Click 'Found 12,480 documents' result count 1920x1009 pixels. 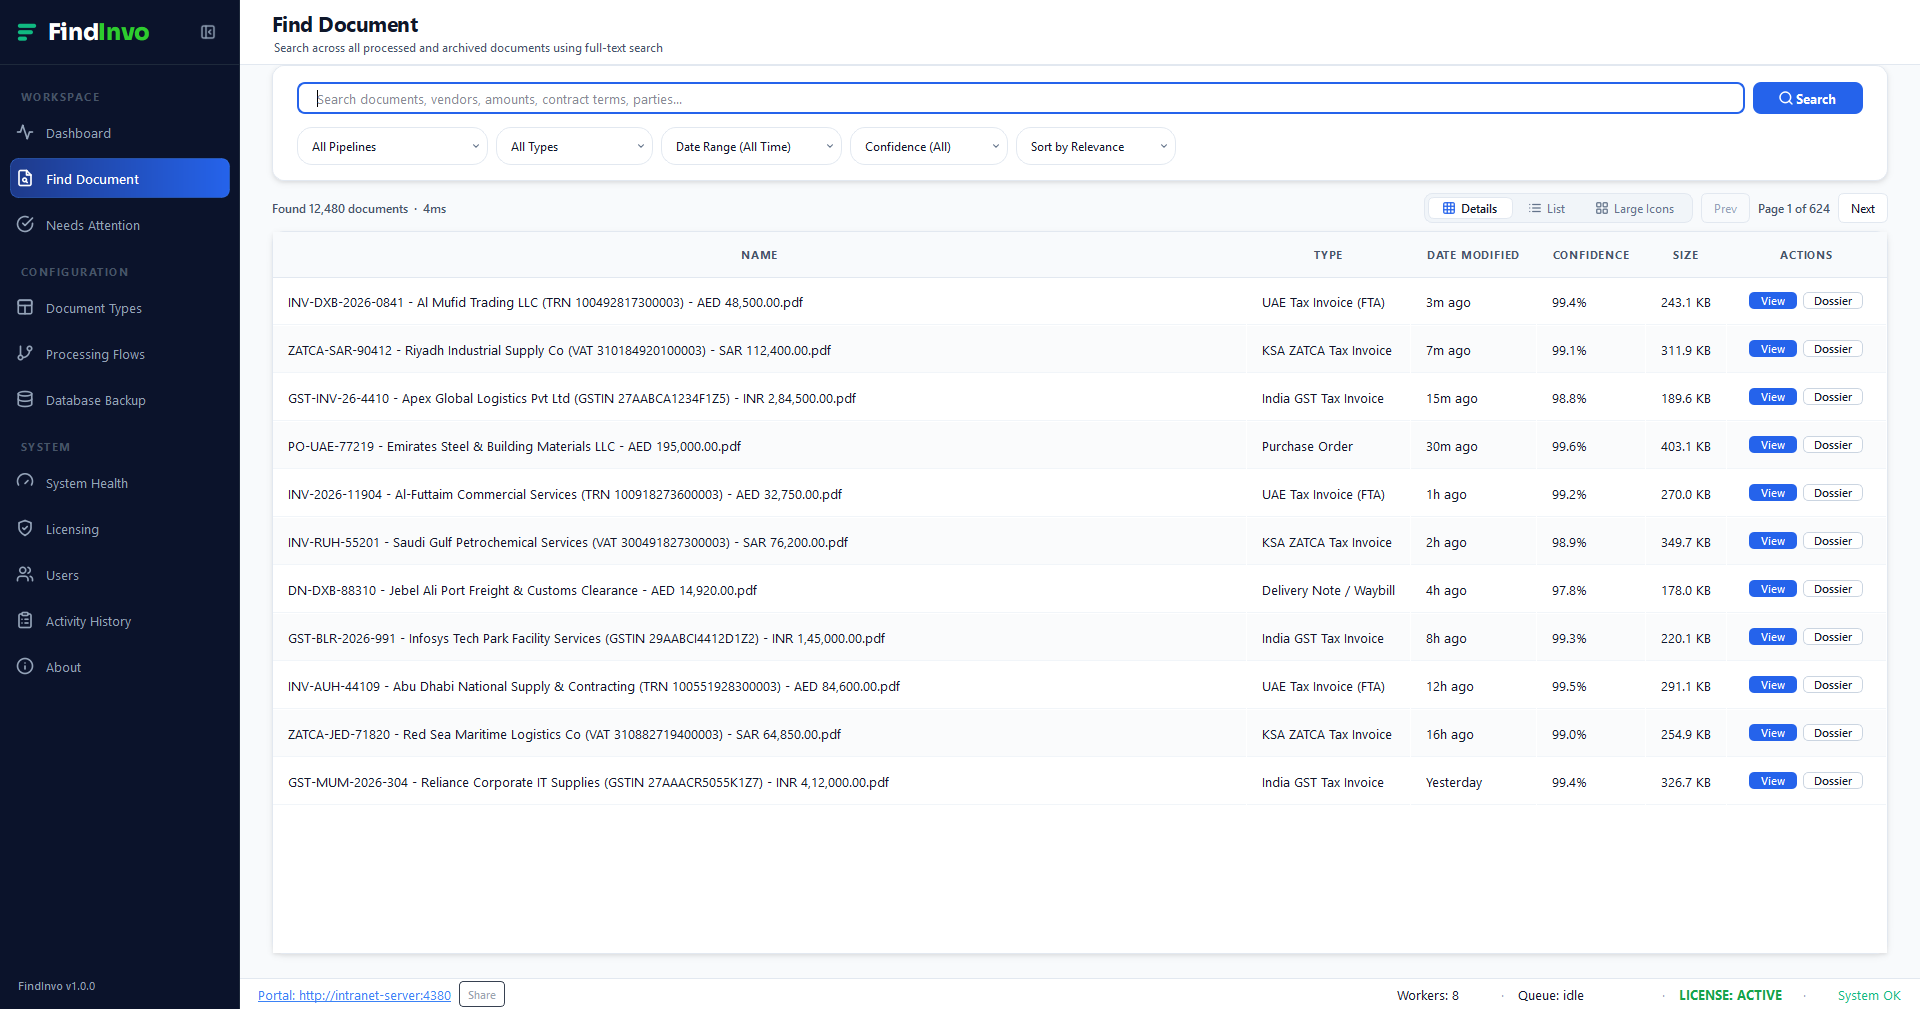[340, 208]
